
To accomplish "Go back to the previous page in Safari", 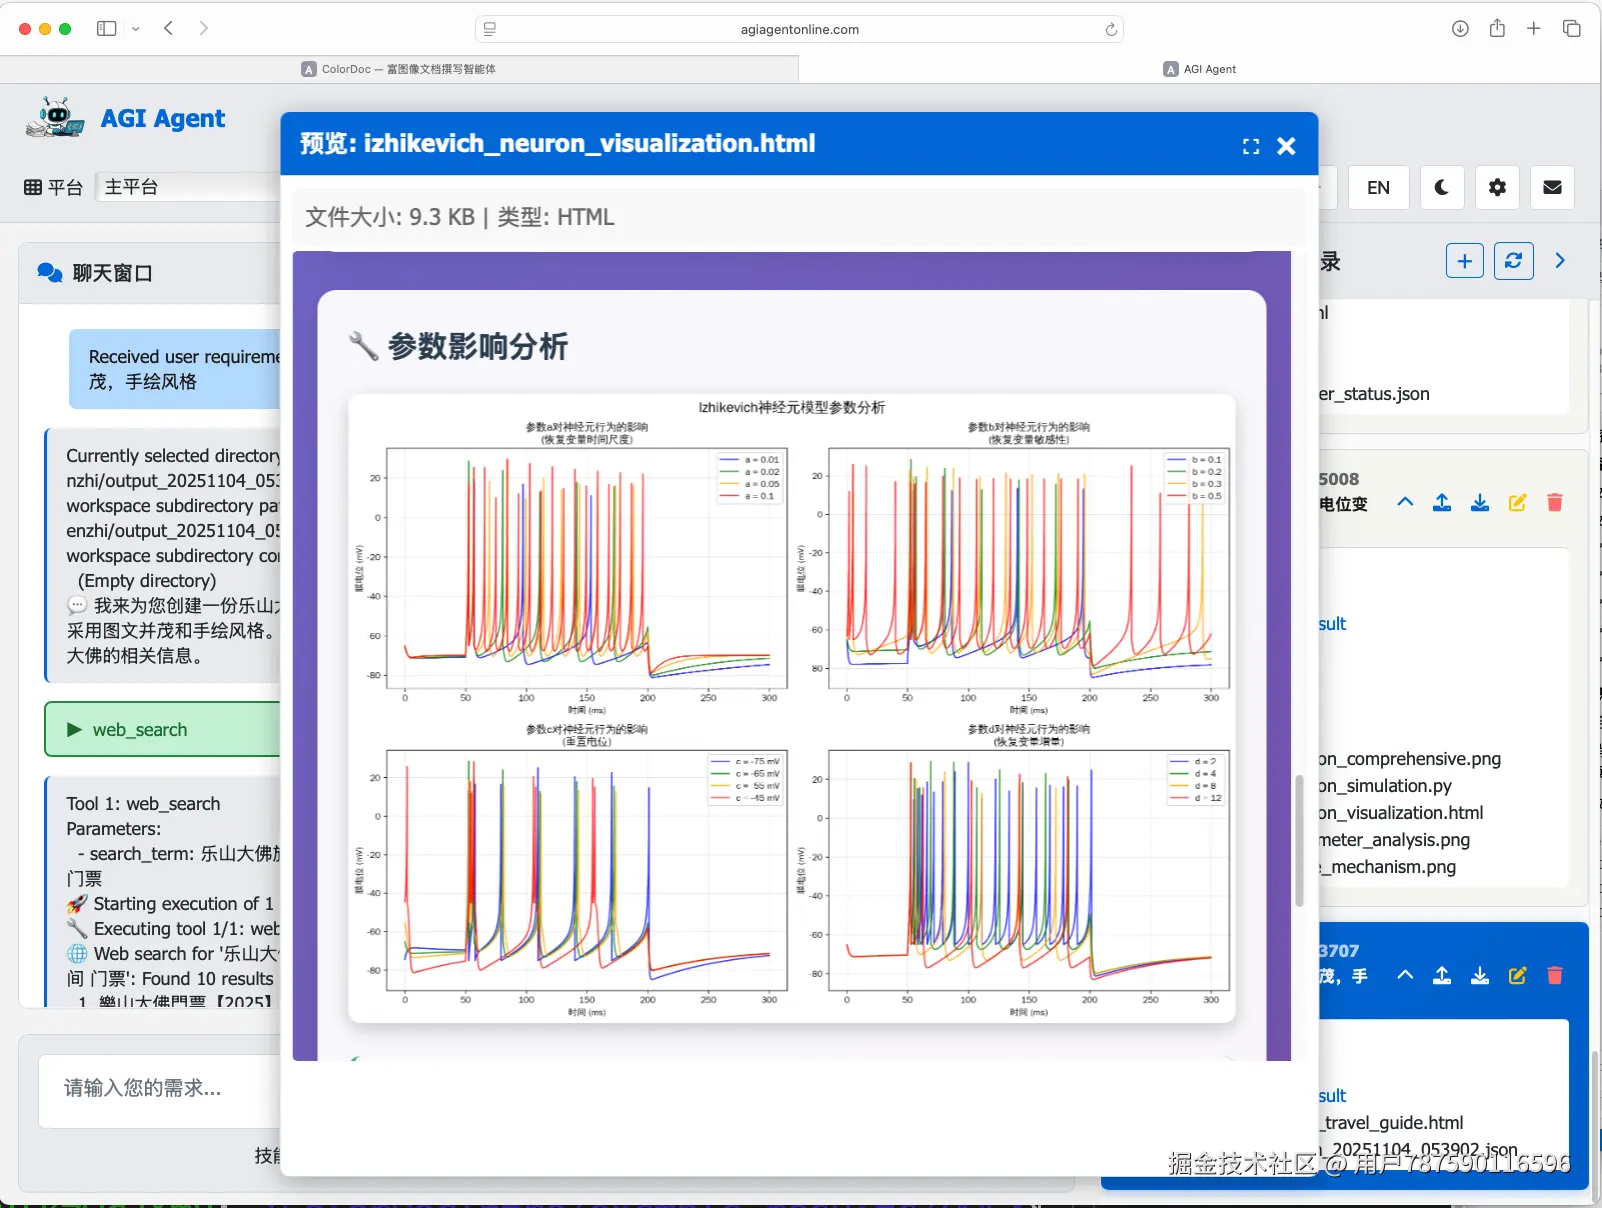I will [x=169, y=29].
